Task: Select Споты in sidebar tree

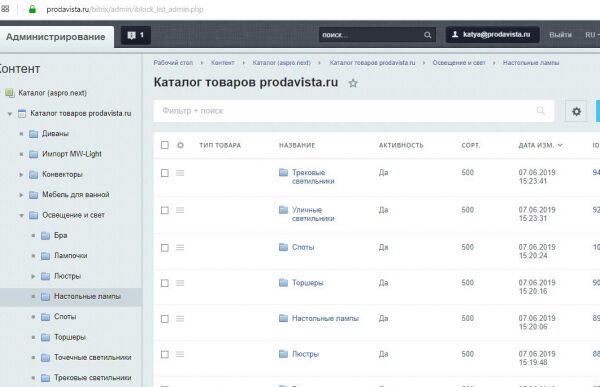Action: click(x=65, y=317)
